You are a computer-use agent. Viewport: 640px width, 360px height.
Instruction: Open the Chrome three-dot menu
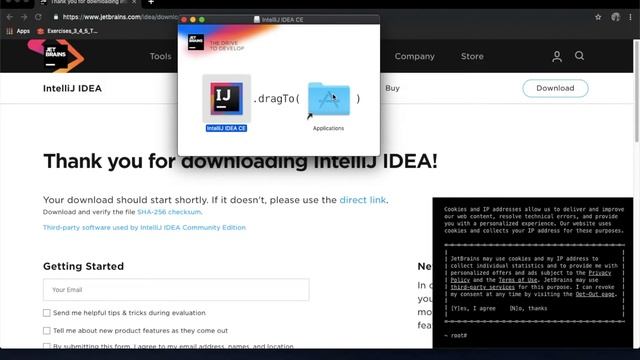pos(631,17)
